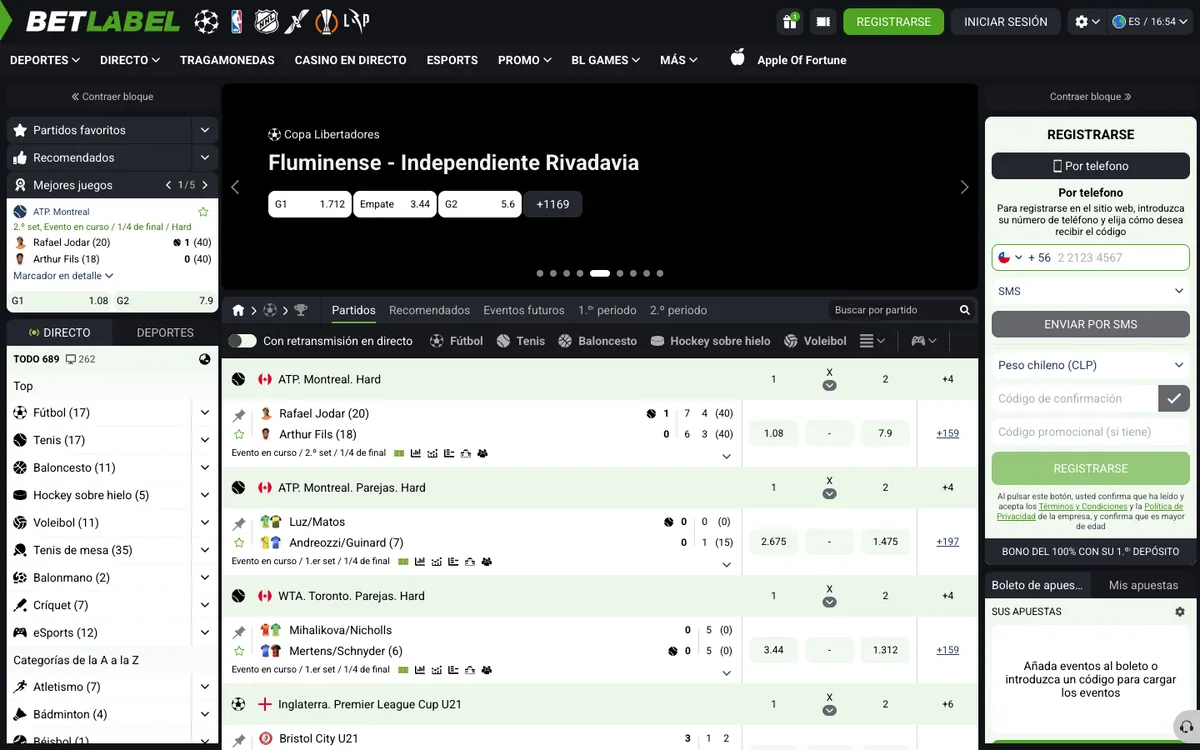Open the coupon ticket icon in header
The width and height of the screenshot is (1200, 750).
click(823, 21)
